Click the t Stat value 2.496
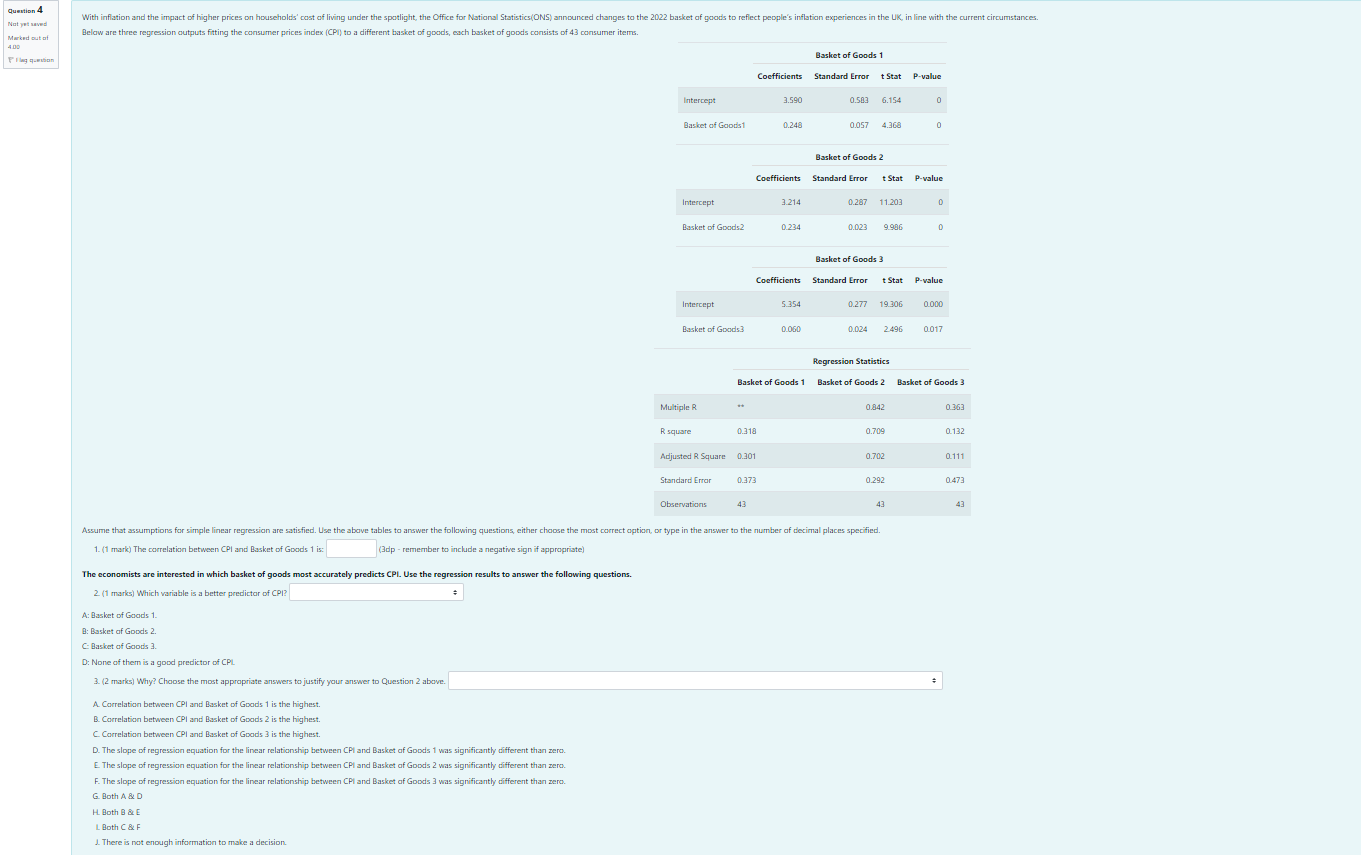This screenshot has height=855, width=1361. coord(893,329)
